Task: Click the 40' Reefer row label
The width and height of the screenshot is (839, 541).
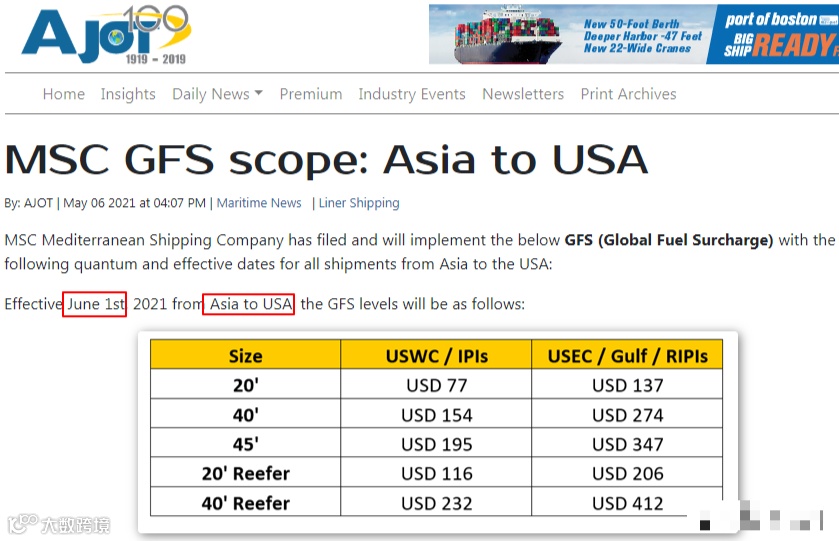Action: pyautogui.click(x=246, y=503)
